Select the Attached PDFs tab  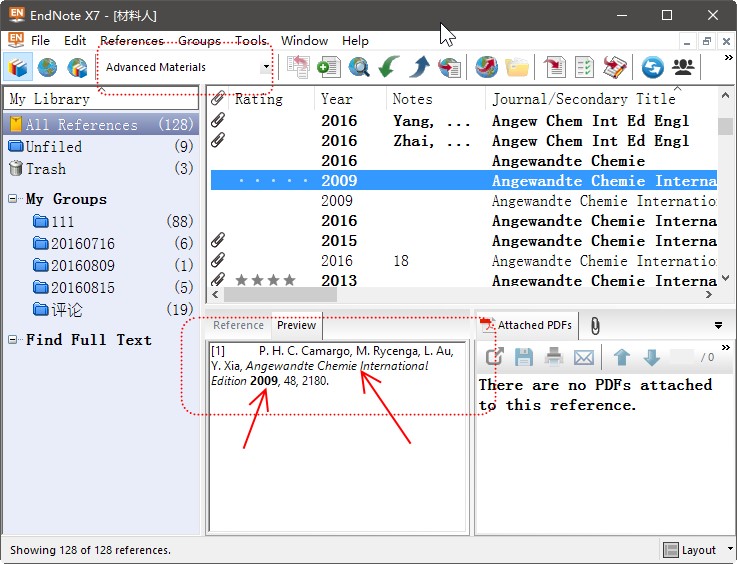pos(534,325)
